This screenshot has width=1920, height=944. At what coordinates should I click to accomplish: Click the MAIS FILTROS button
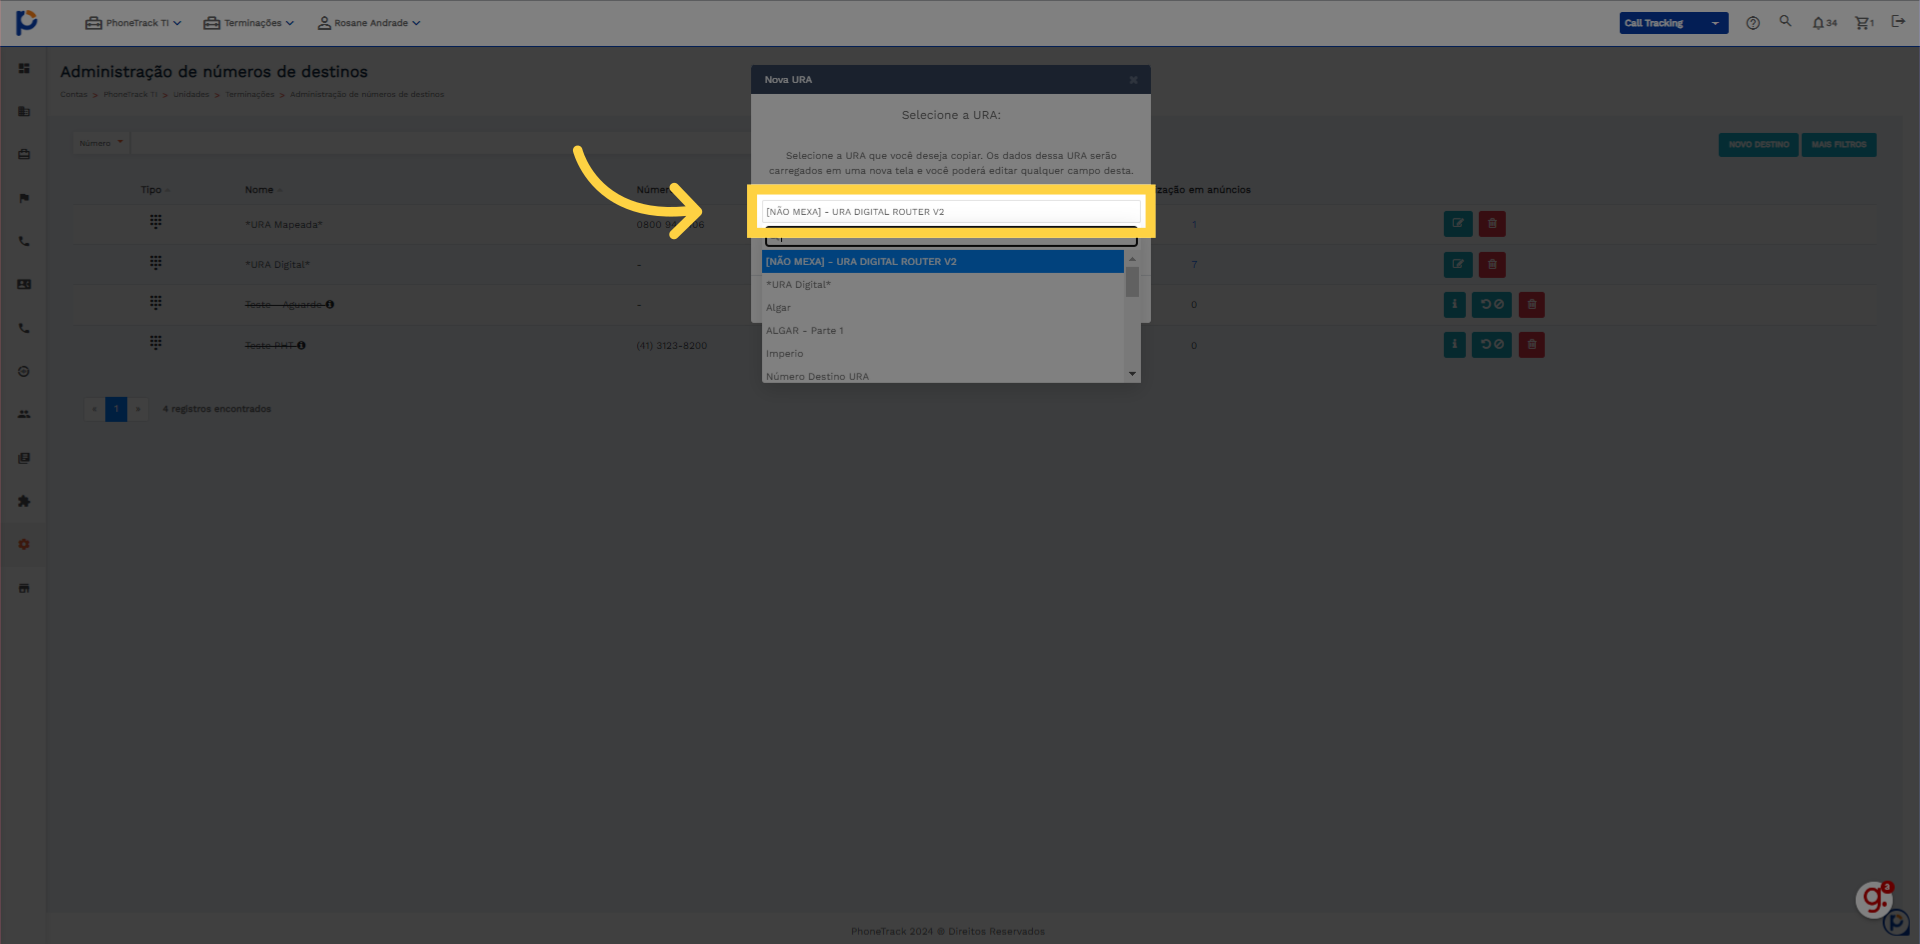(x=1839, y=145)
